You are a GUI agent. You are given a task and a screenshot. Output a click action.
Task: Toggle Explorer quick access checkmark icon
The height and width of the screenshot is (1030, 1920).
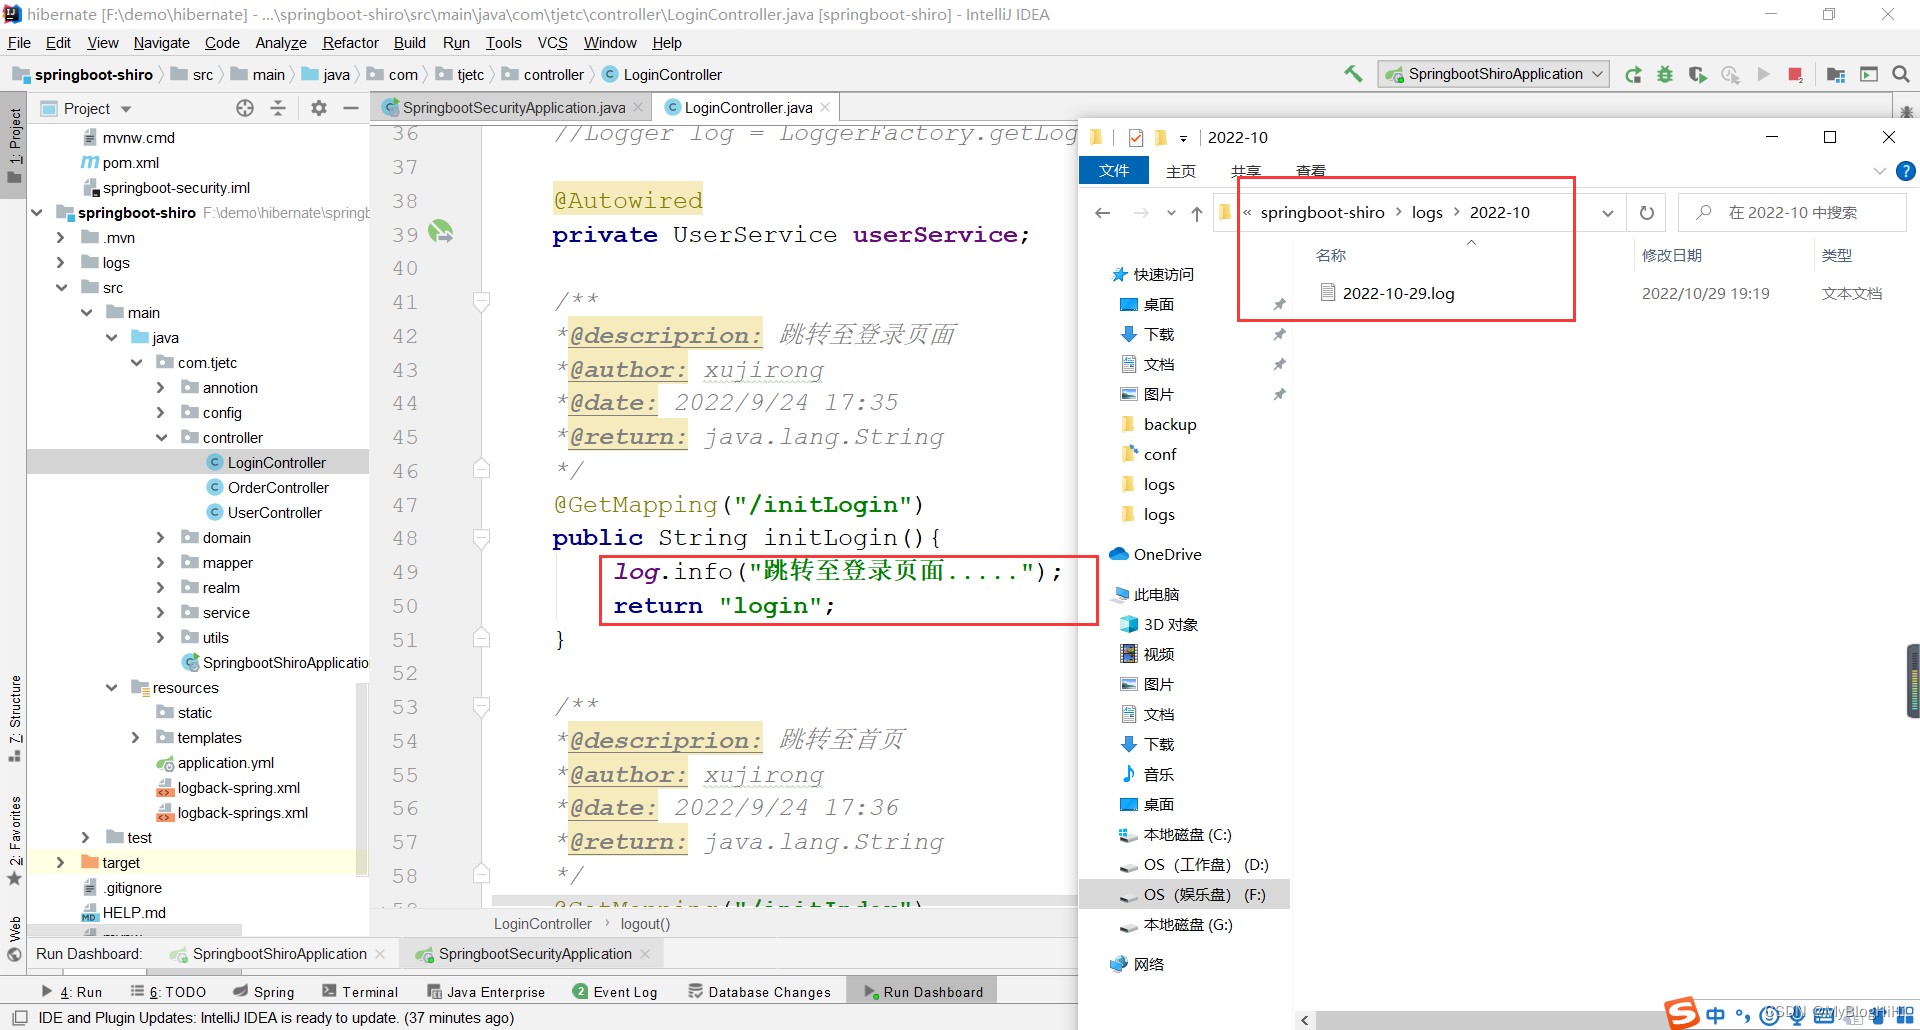point(1136,138)
